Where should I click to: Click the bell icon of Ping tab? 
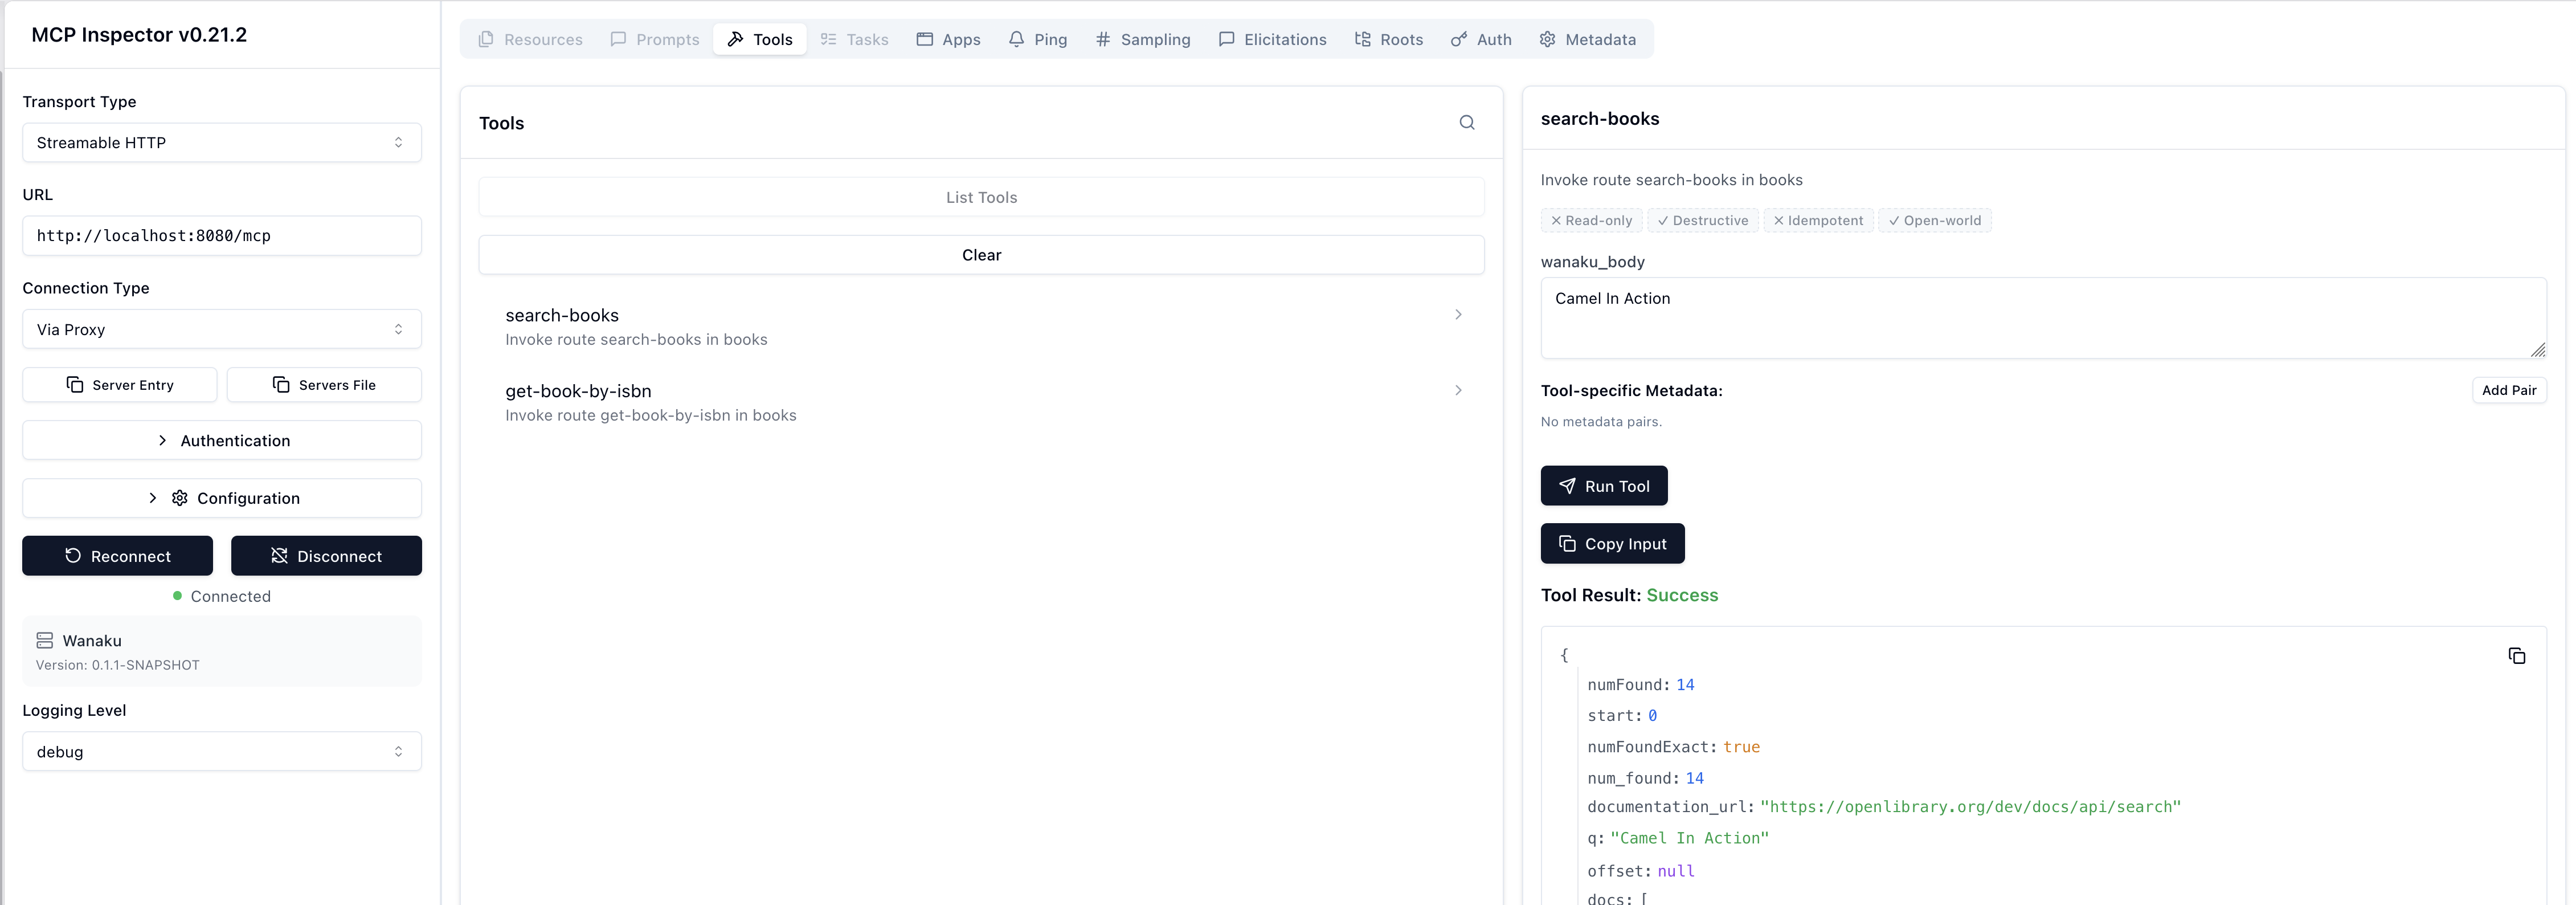point(1016,39)
